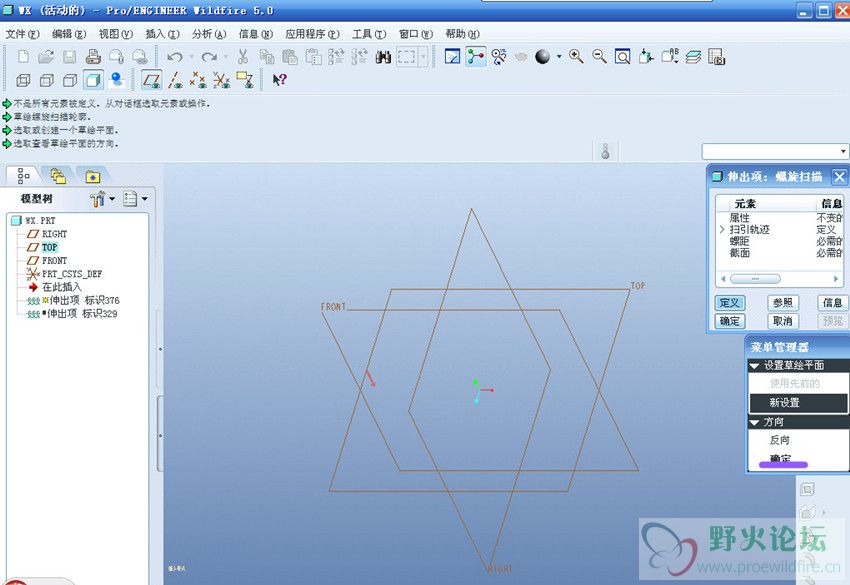Click the Zoom Out magnifier icon
850x585 pixels.
coord(600,56)
